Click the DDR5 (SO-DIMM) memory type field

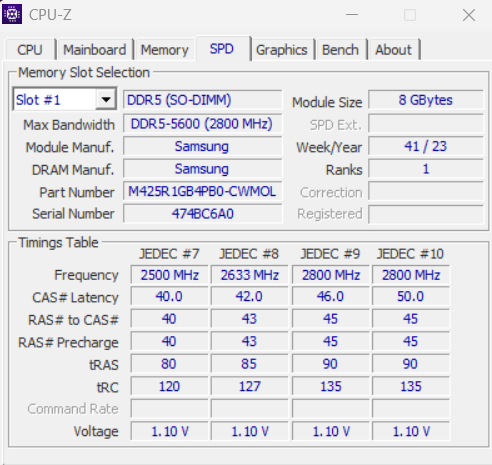coord(203,100)
